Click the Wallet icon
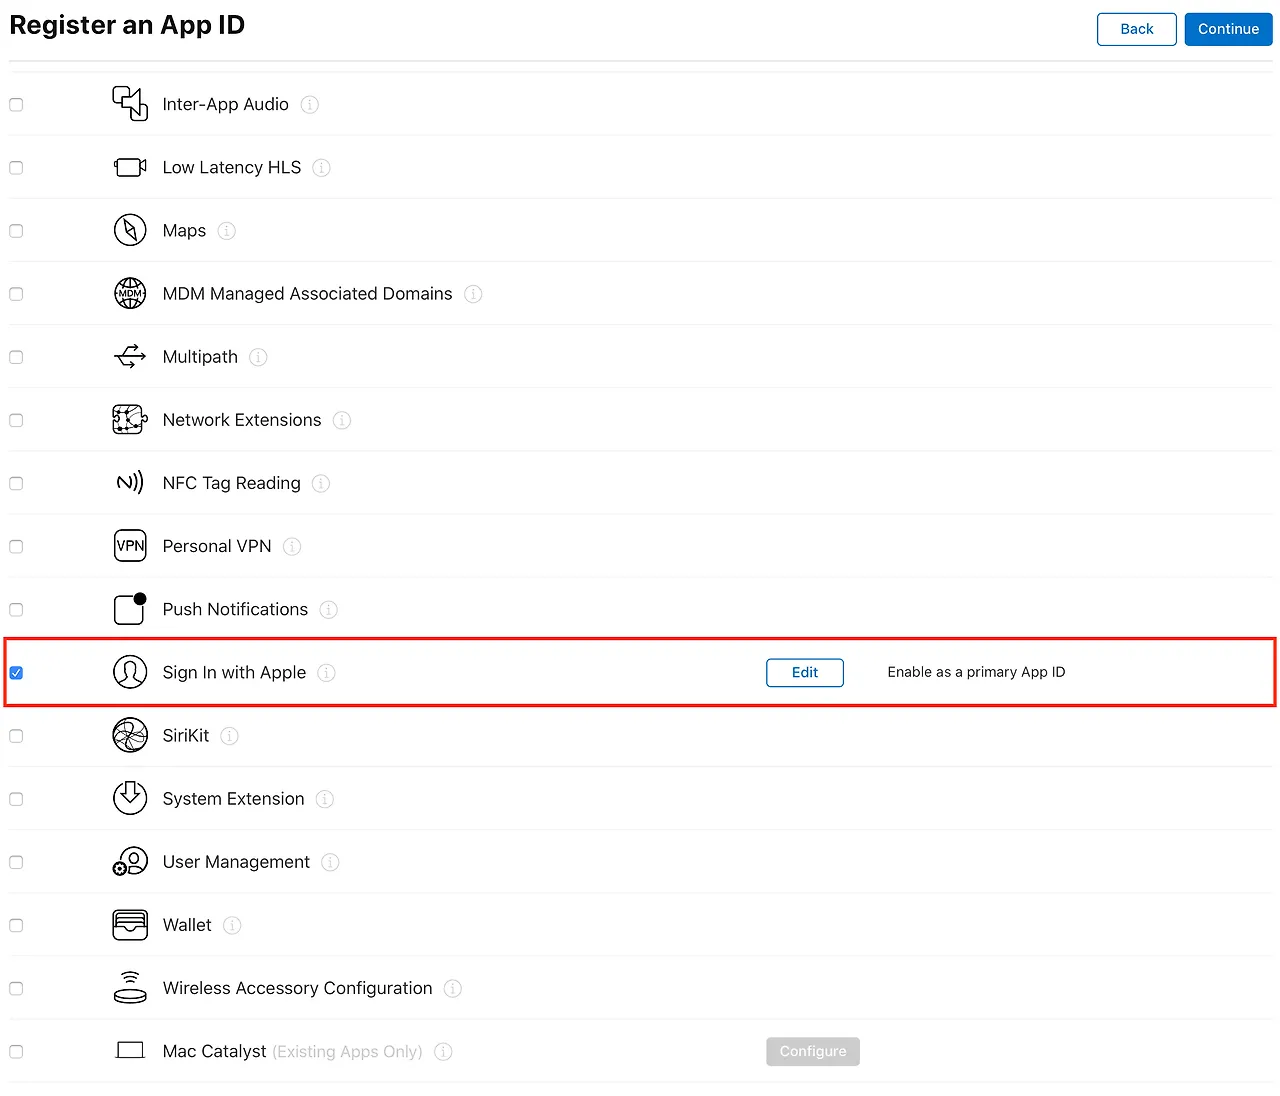The image size is (1280, 1096). 130,925
